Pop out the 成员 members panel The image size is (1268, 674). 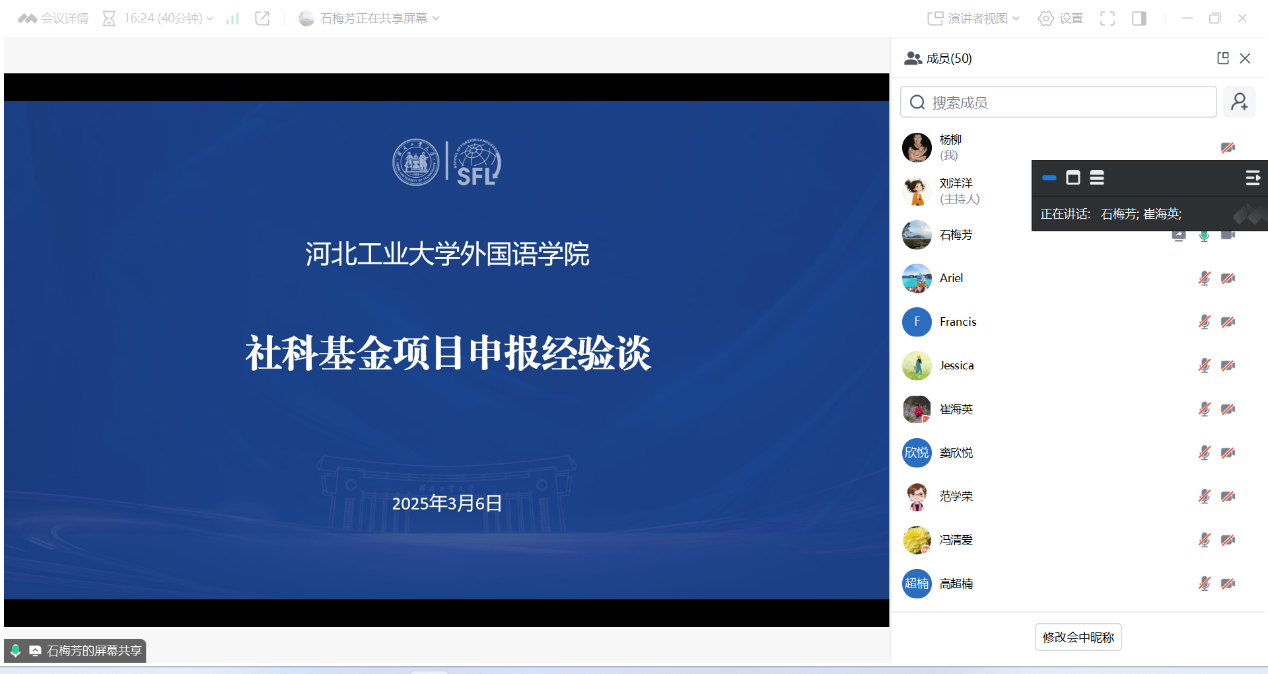1222,58
